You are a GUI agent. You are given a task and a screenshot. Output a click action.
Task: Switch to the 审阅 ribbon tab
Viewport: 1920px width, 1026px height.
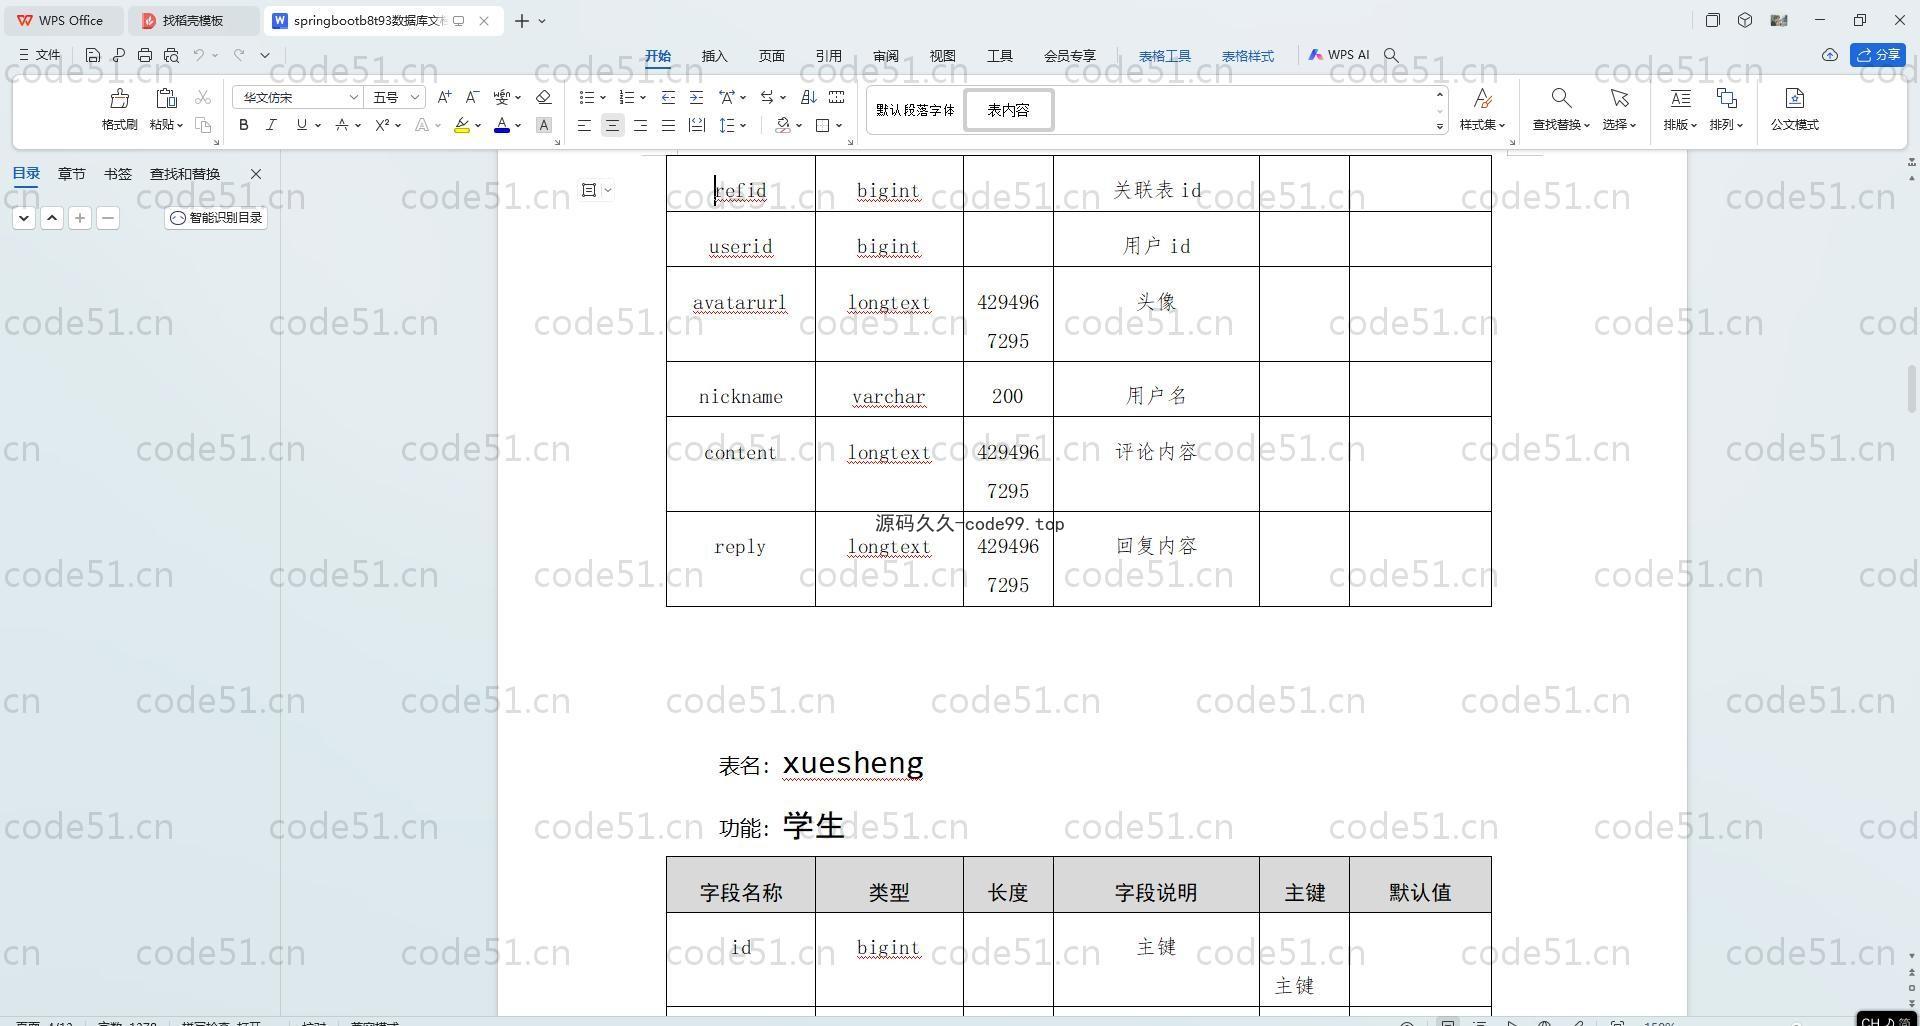885,56
